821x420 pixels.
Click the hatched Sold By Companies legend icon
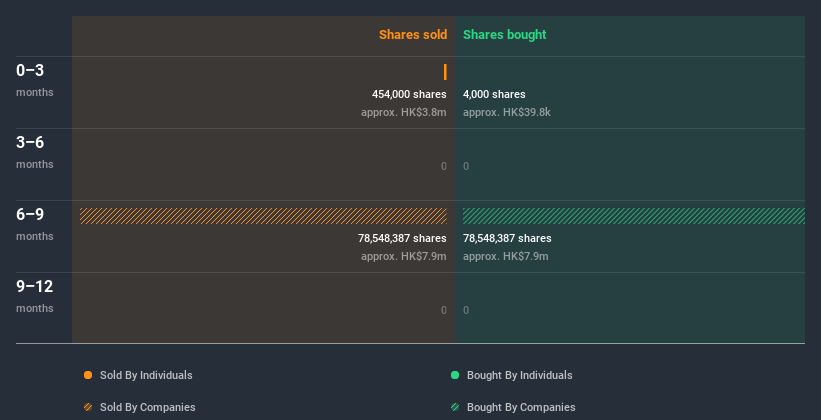tap(88, 407)
